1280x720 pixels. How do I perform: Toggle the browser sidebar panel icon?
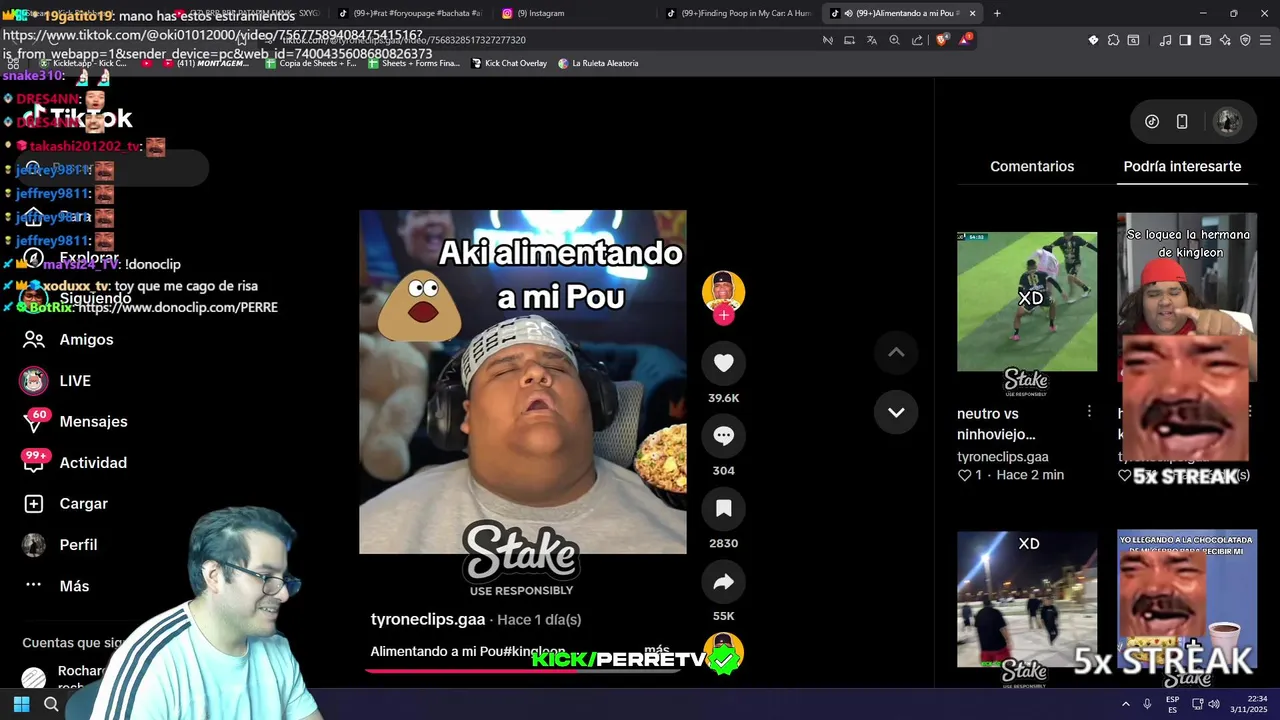tap(1185, 40)
